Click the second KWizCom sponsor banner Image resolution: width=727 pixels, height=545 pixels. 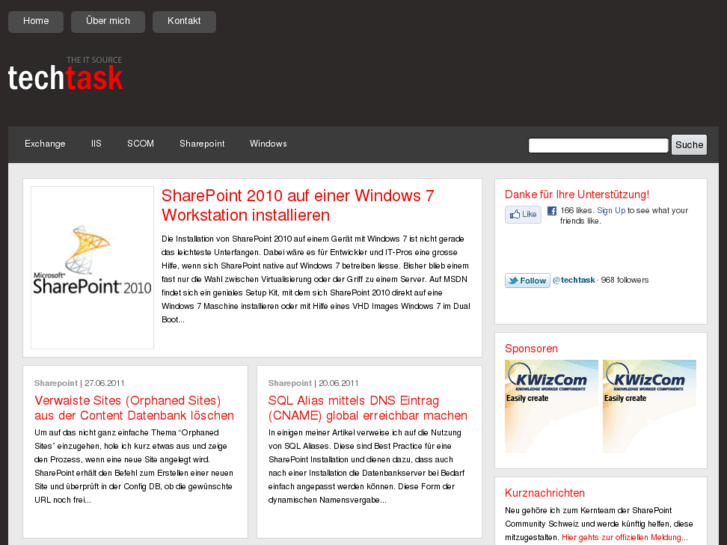coord(649,406)
